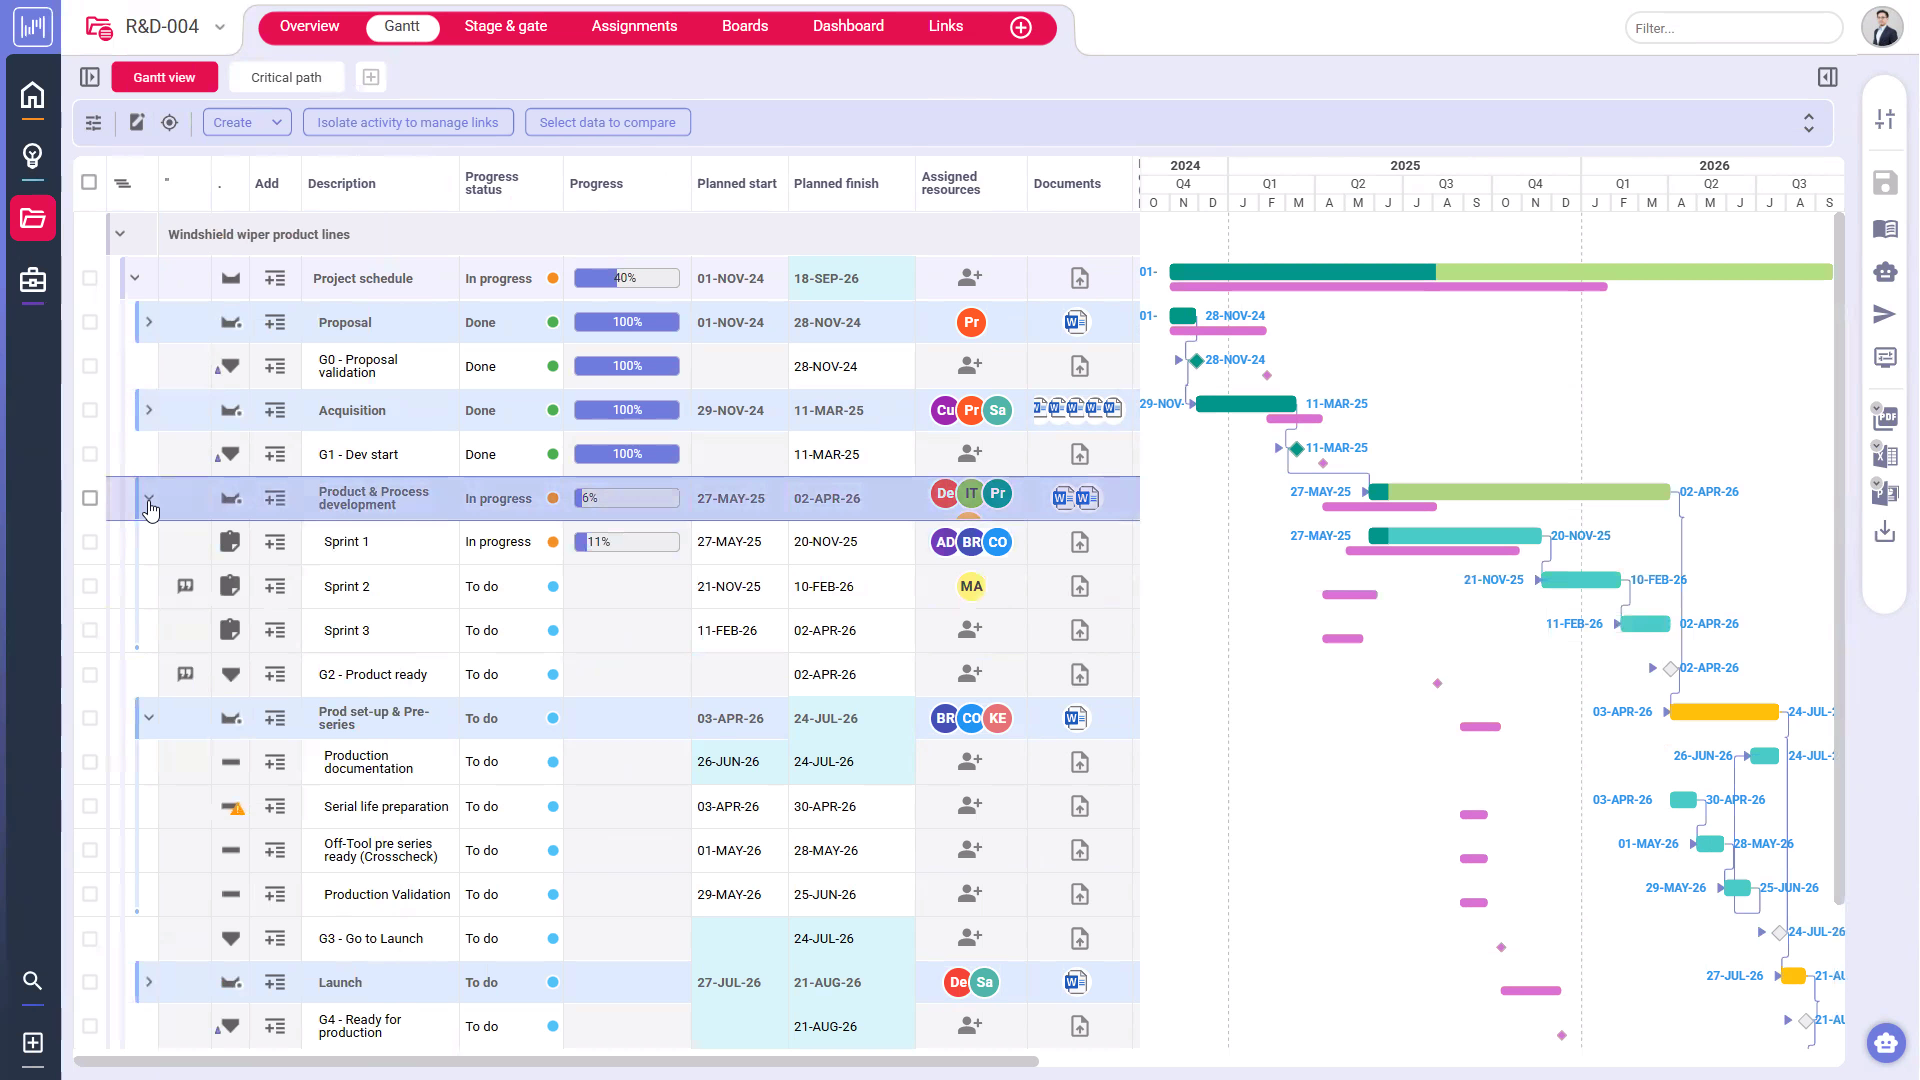
Task: Click Isolate activity to manage links
Action: (407, 122)
